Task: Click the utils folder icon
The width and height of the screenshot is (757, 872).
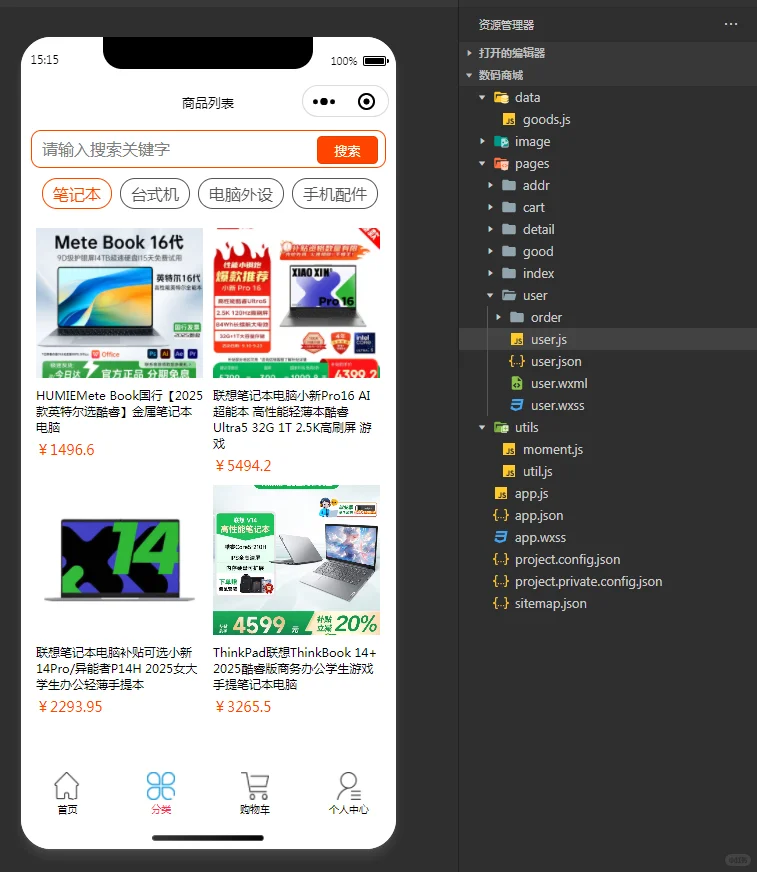Action: (501, 427)
